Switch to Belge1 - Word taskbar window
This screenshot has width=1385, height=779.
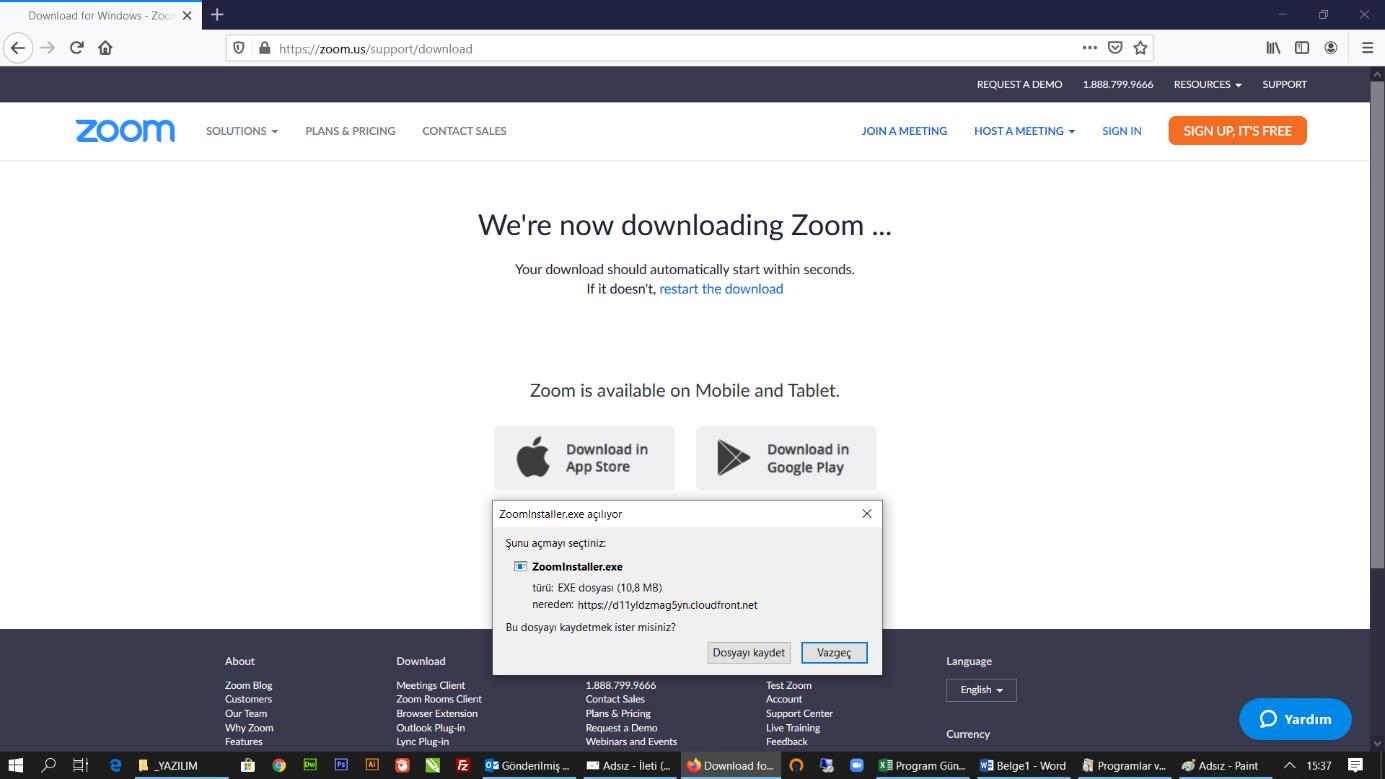pyautogui.click(x=1023, y=765)
